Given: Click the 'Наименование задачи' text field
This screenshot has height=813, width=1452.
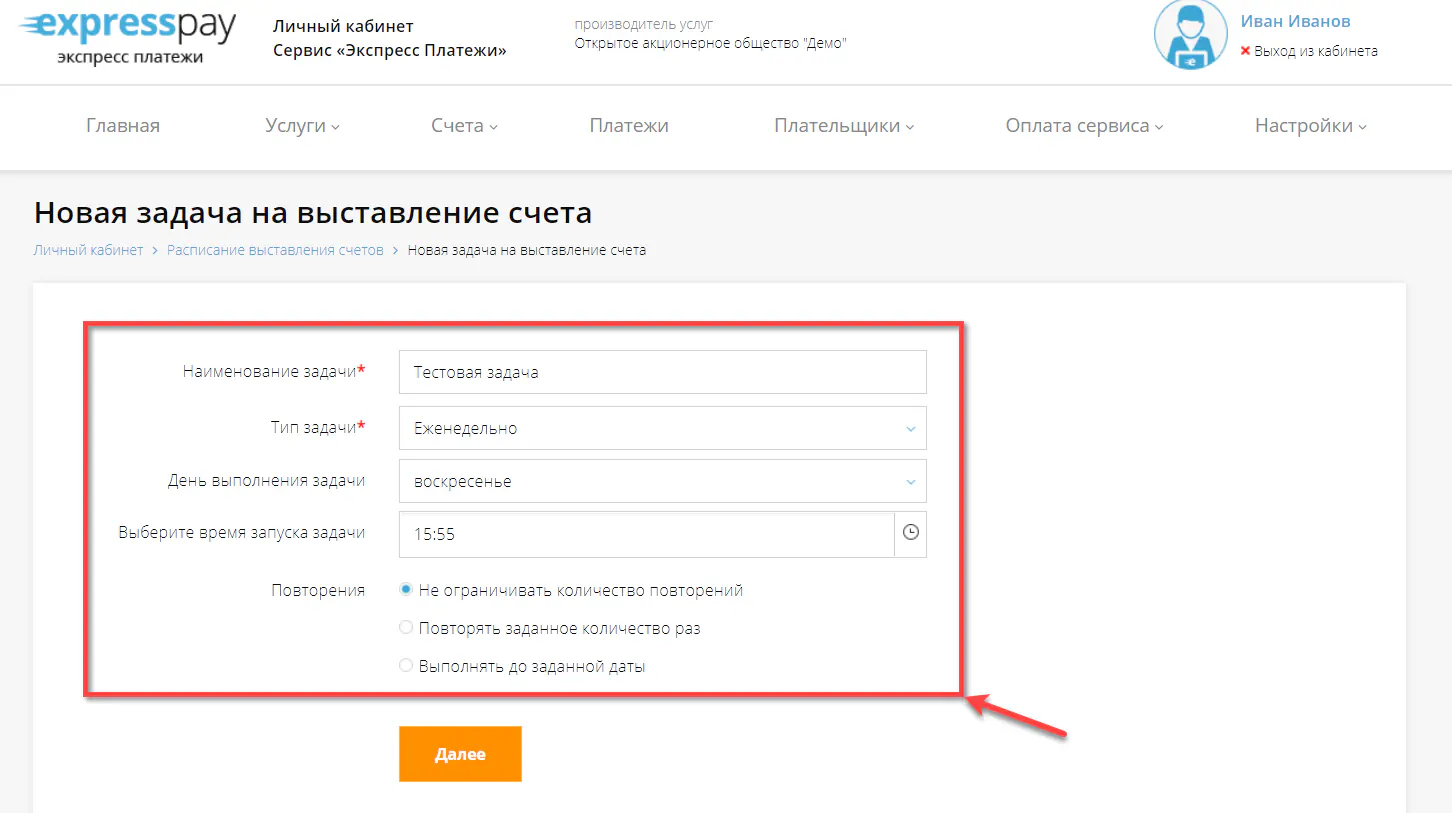Looking at the screenshot, I should (662, 371).
